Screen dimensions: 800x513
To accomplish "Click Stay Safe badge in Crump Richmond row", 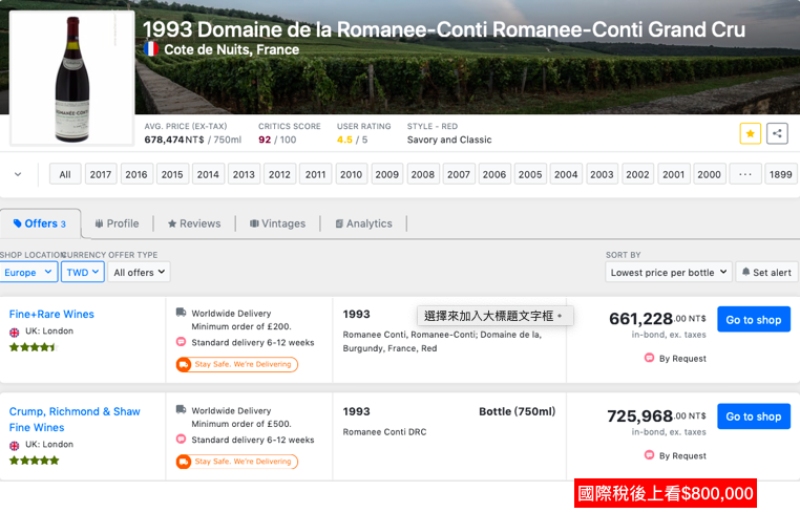I will click(x=237, y=461).
